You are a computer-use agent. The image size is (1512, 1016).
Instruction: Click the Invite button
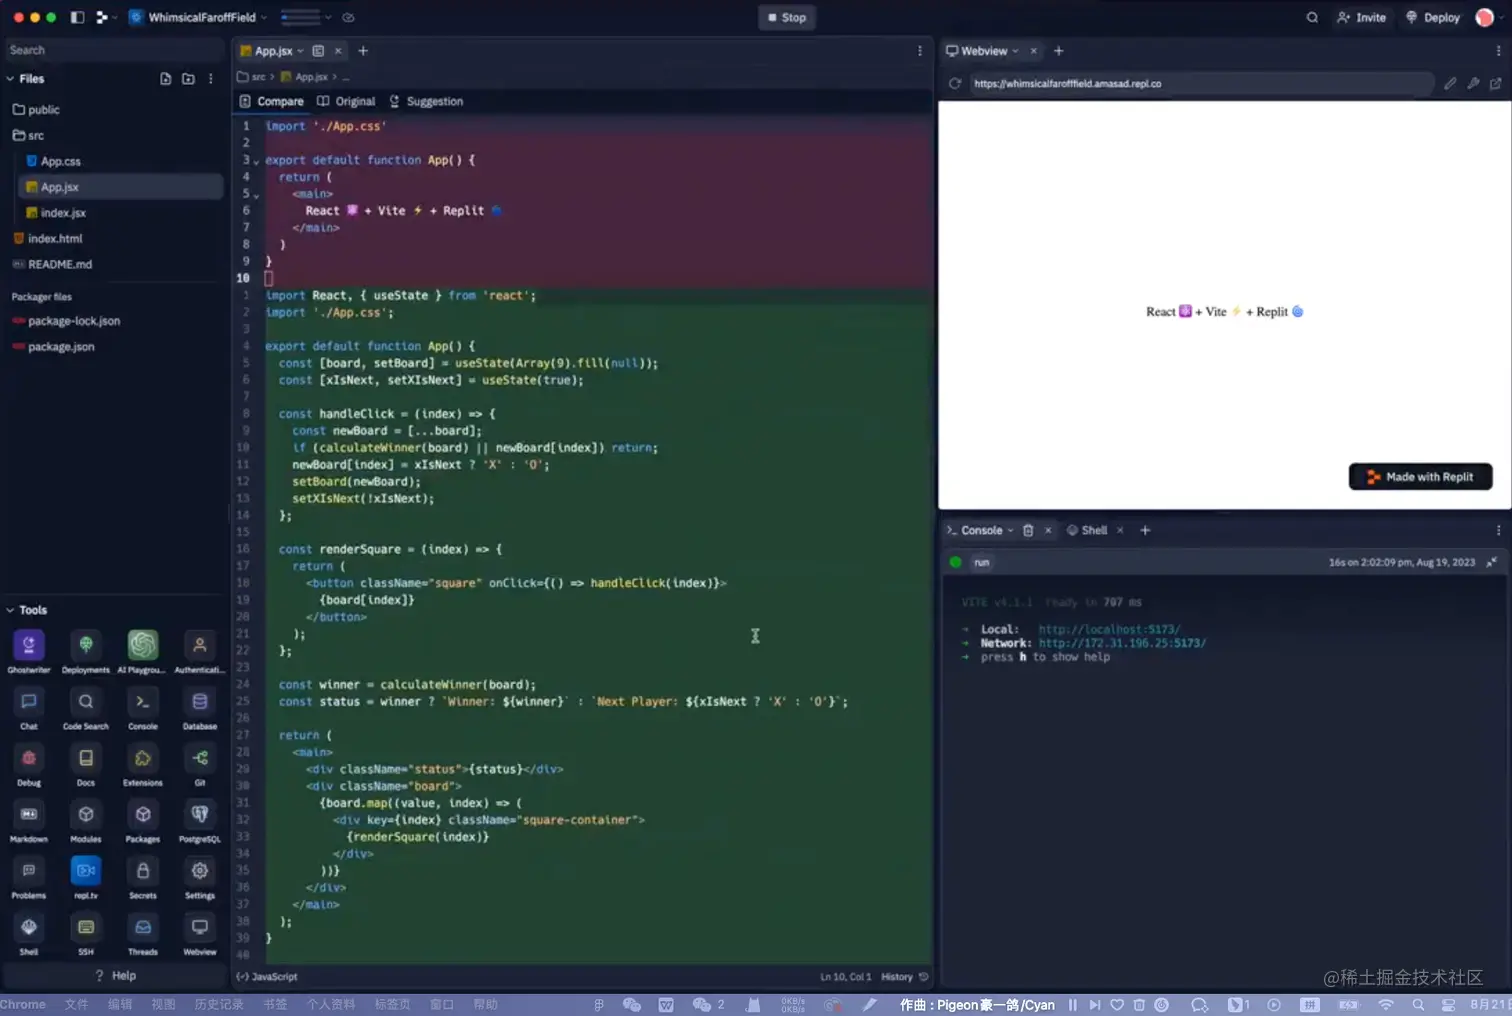1361,18
